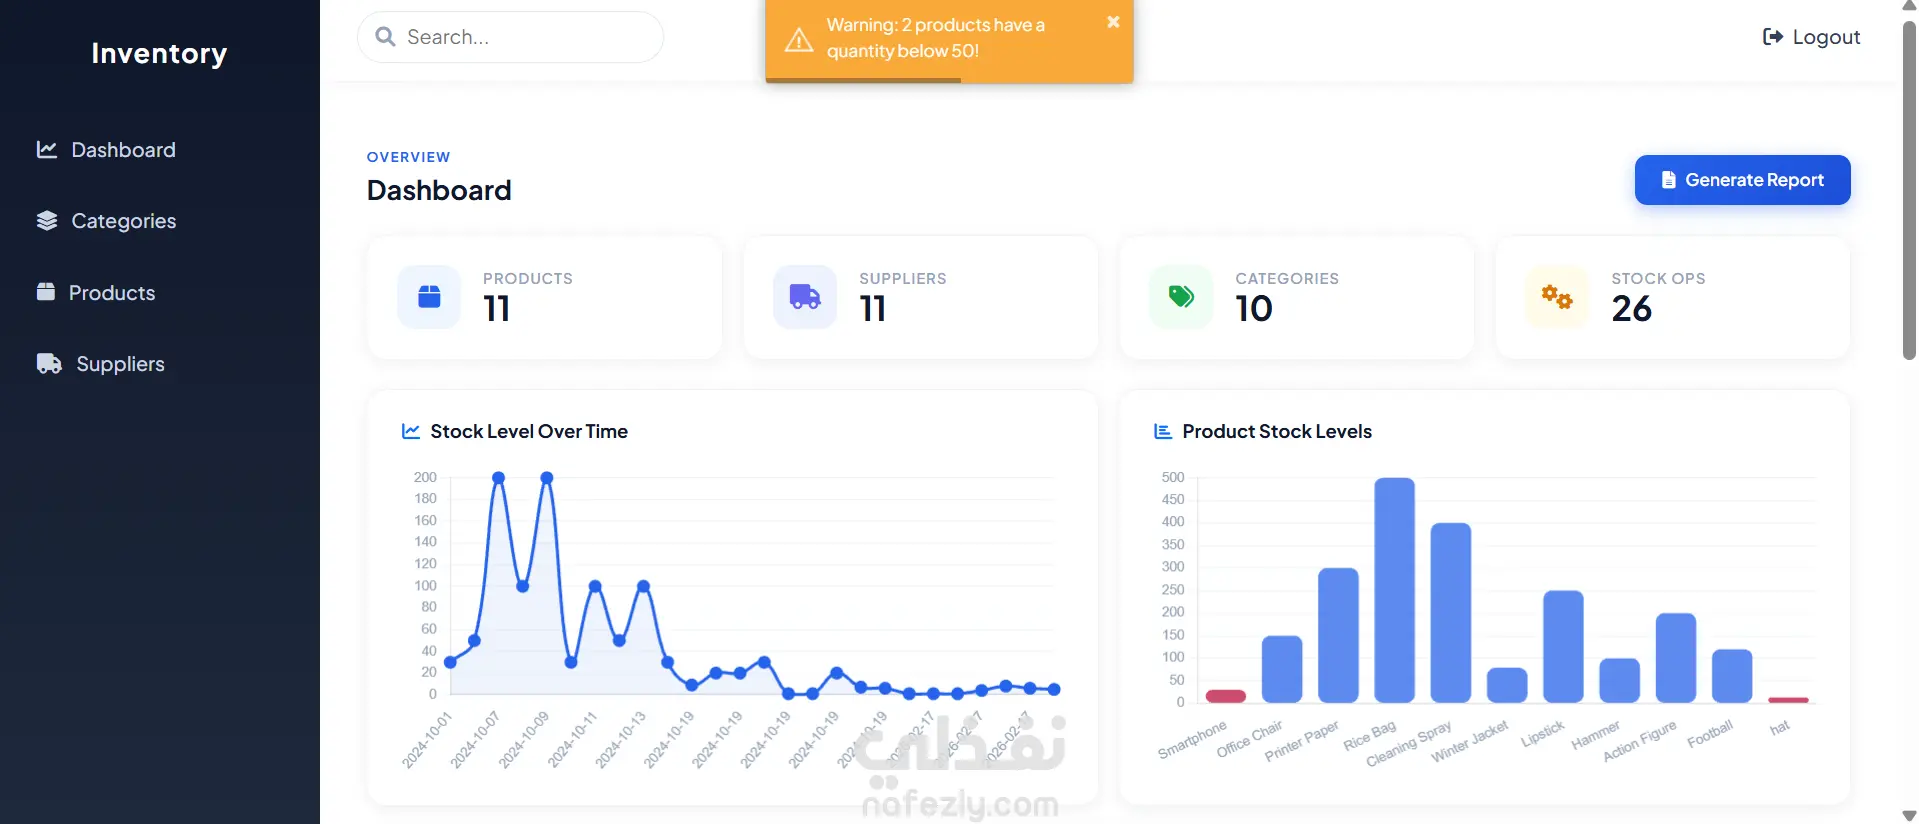
Task: Click the Dashboard chart icon in sidebar
Action: 47,150
